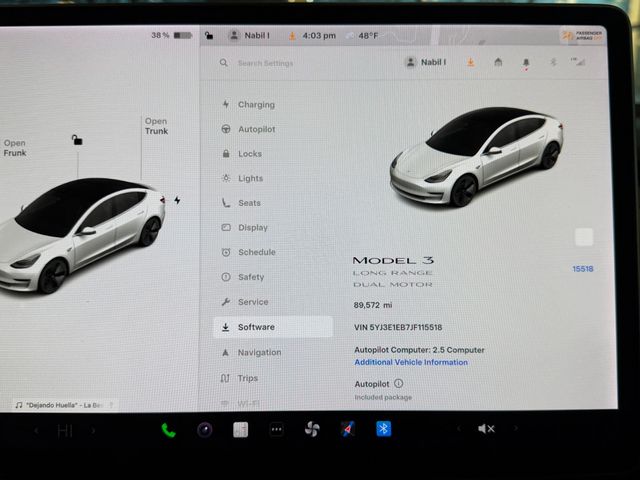Open HomeLink garage icon

tap(498, 62)
